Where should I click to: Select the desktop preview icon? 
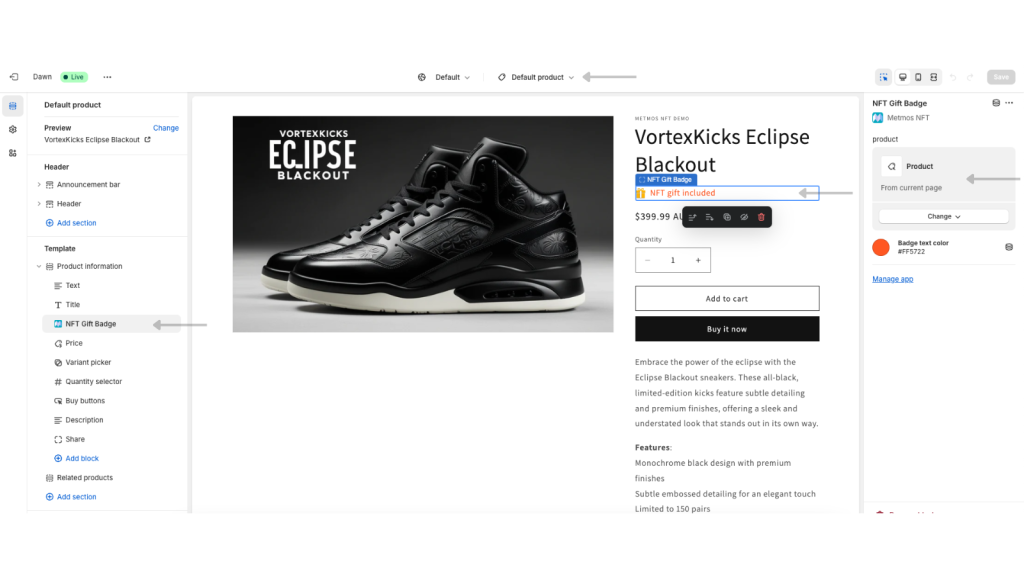[x=903, y=77]
